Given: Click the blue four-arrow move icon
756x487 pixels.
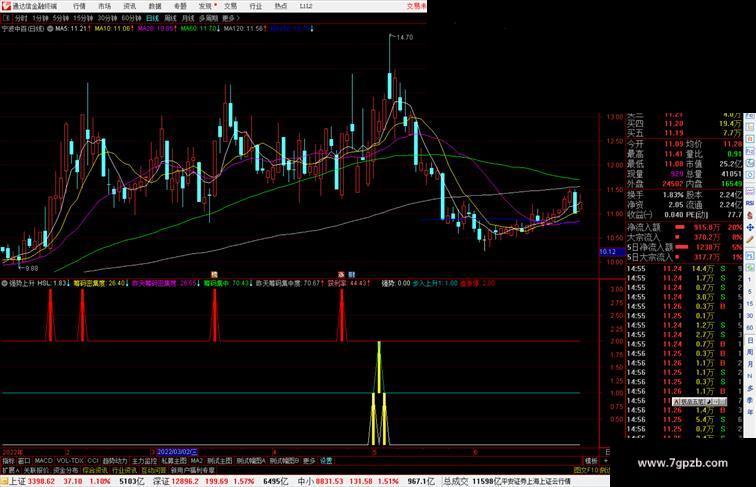Looking at the screenshot, I should pos(750,227).
